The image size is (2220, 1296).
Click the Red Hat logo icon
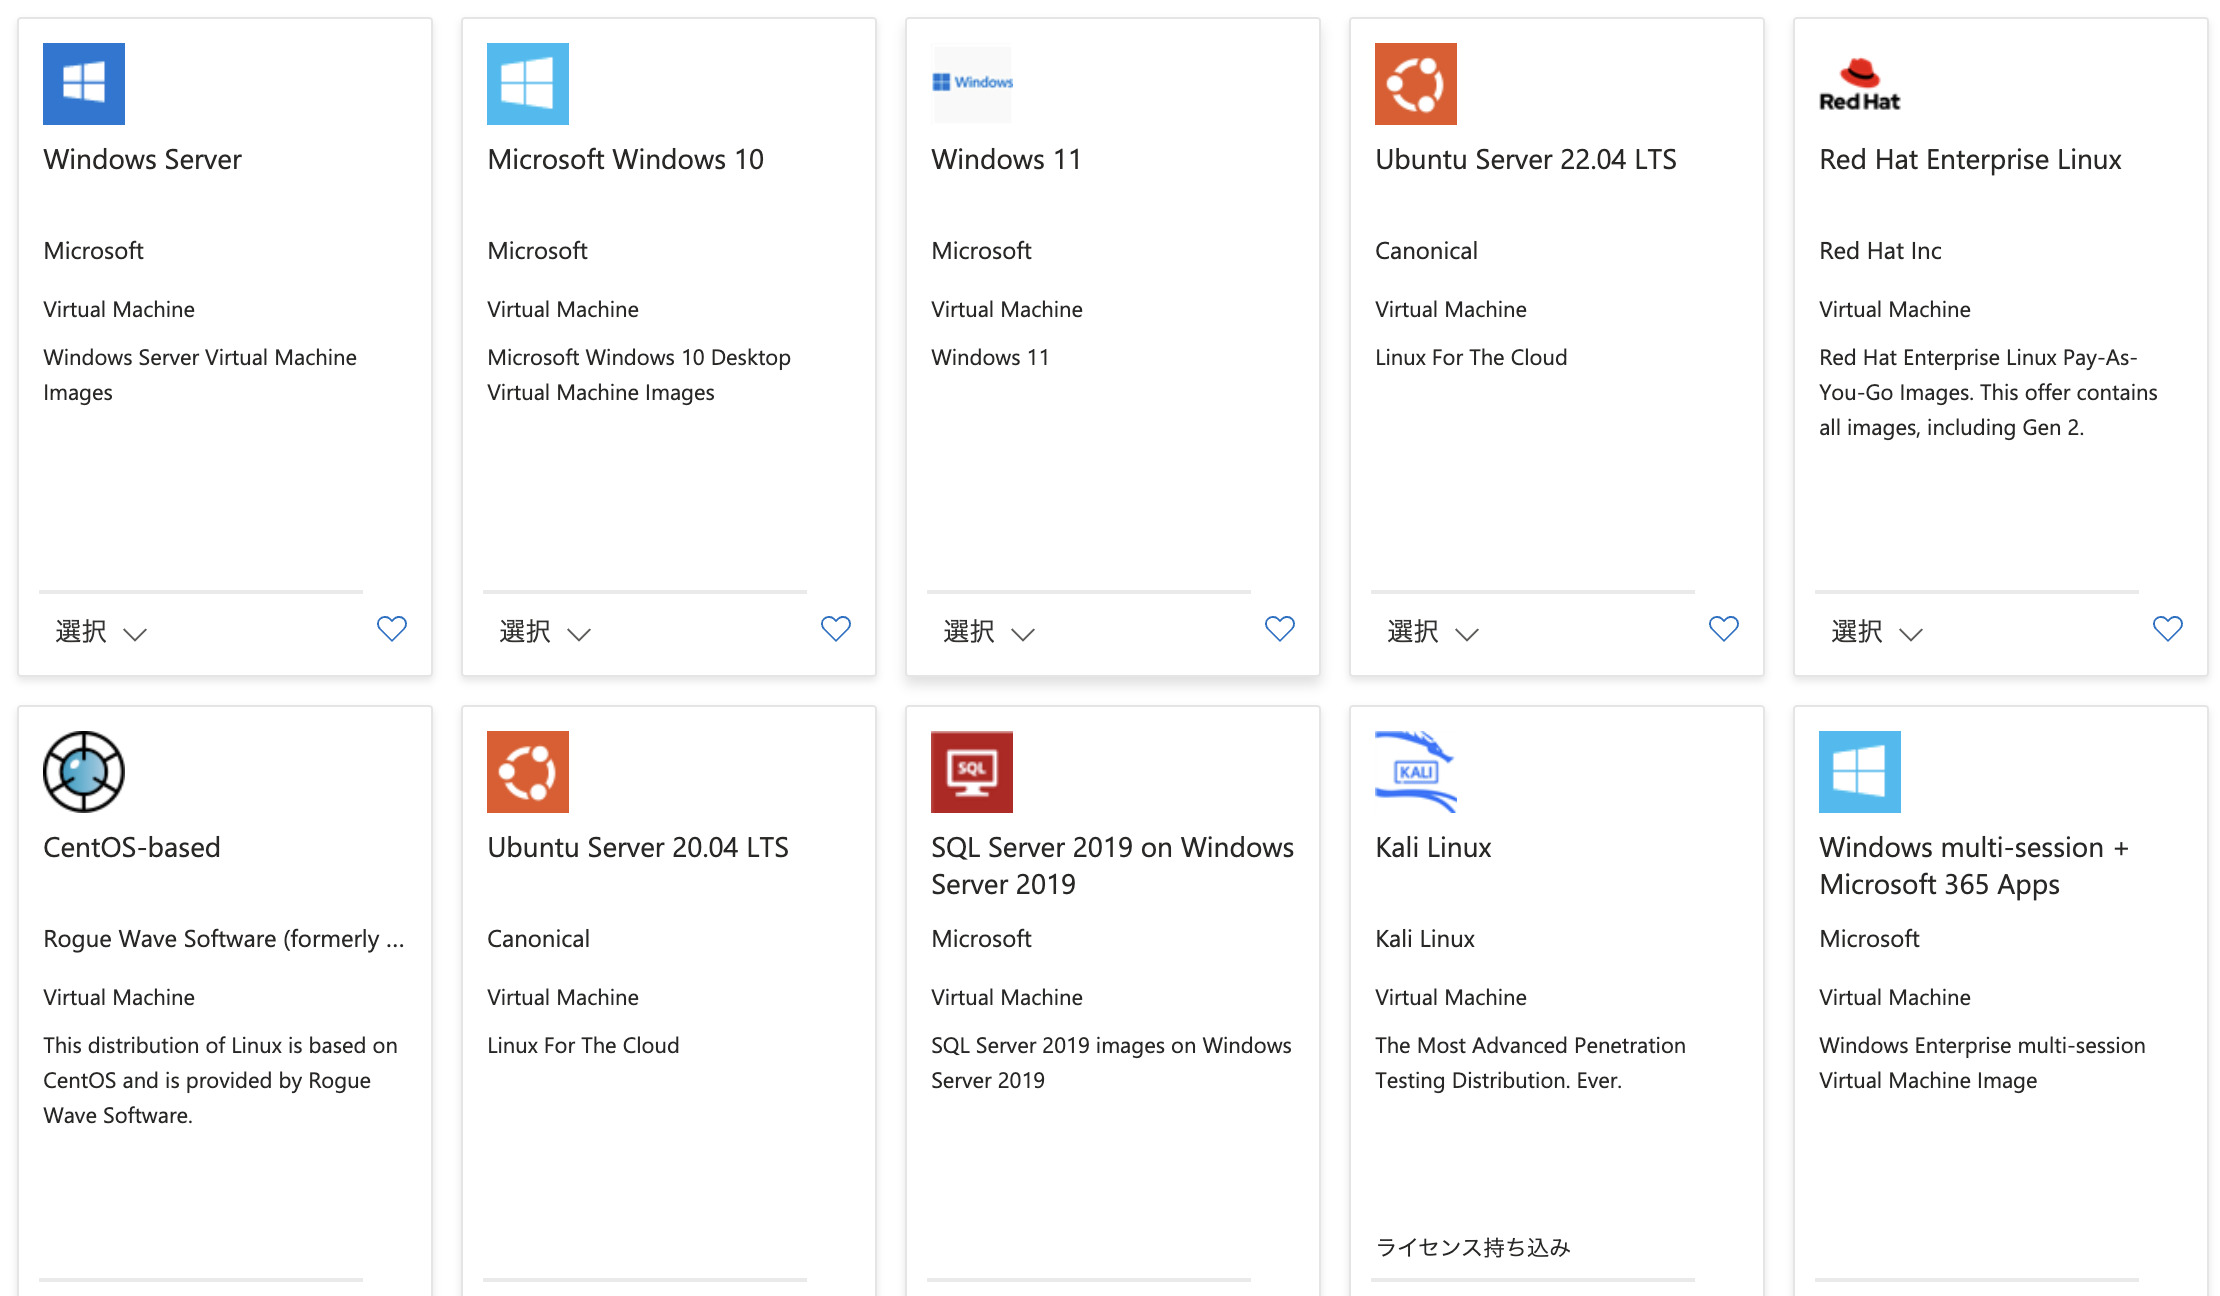[x=1860, y=84]
